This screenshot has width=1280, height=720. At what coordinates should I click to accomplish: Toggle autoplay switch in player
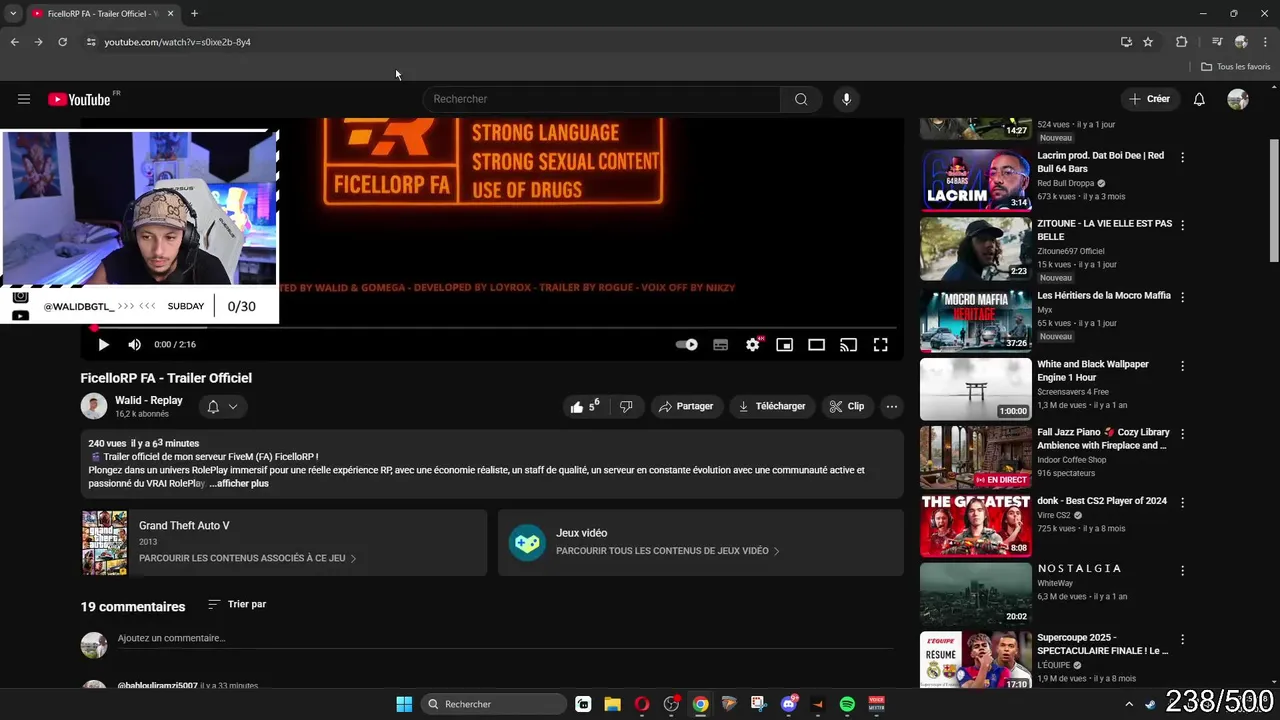[687, 344]
